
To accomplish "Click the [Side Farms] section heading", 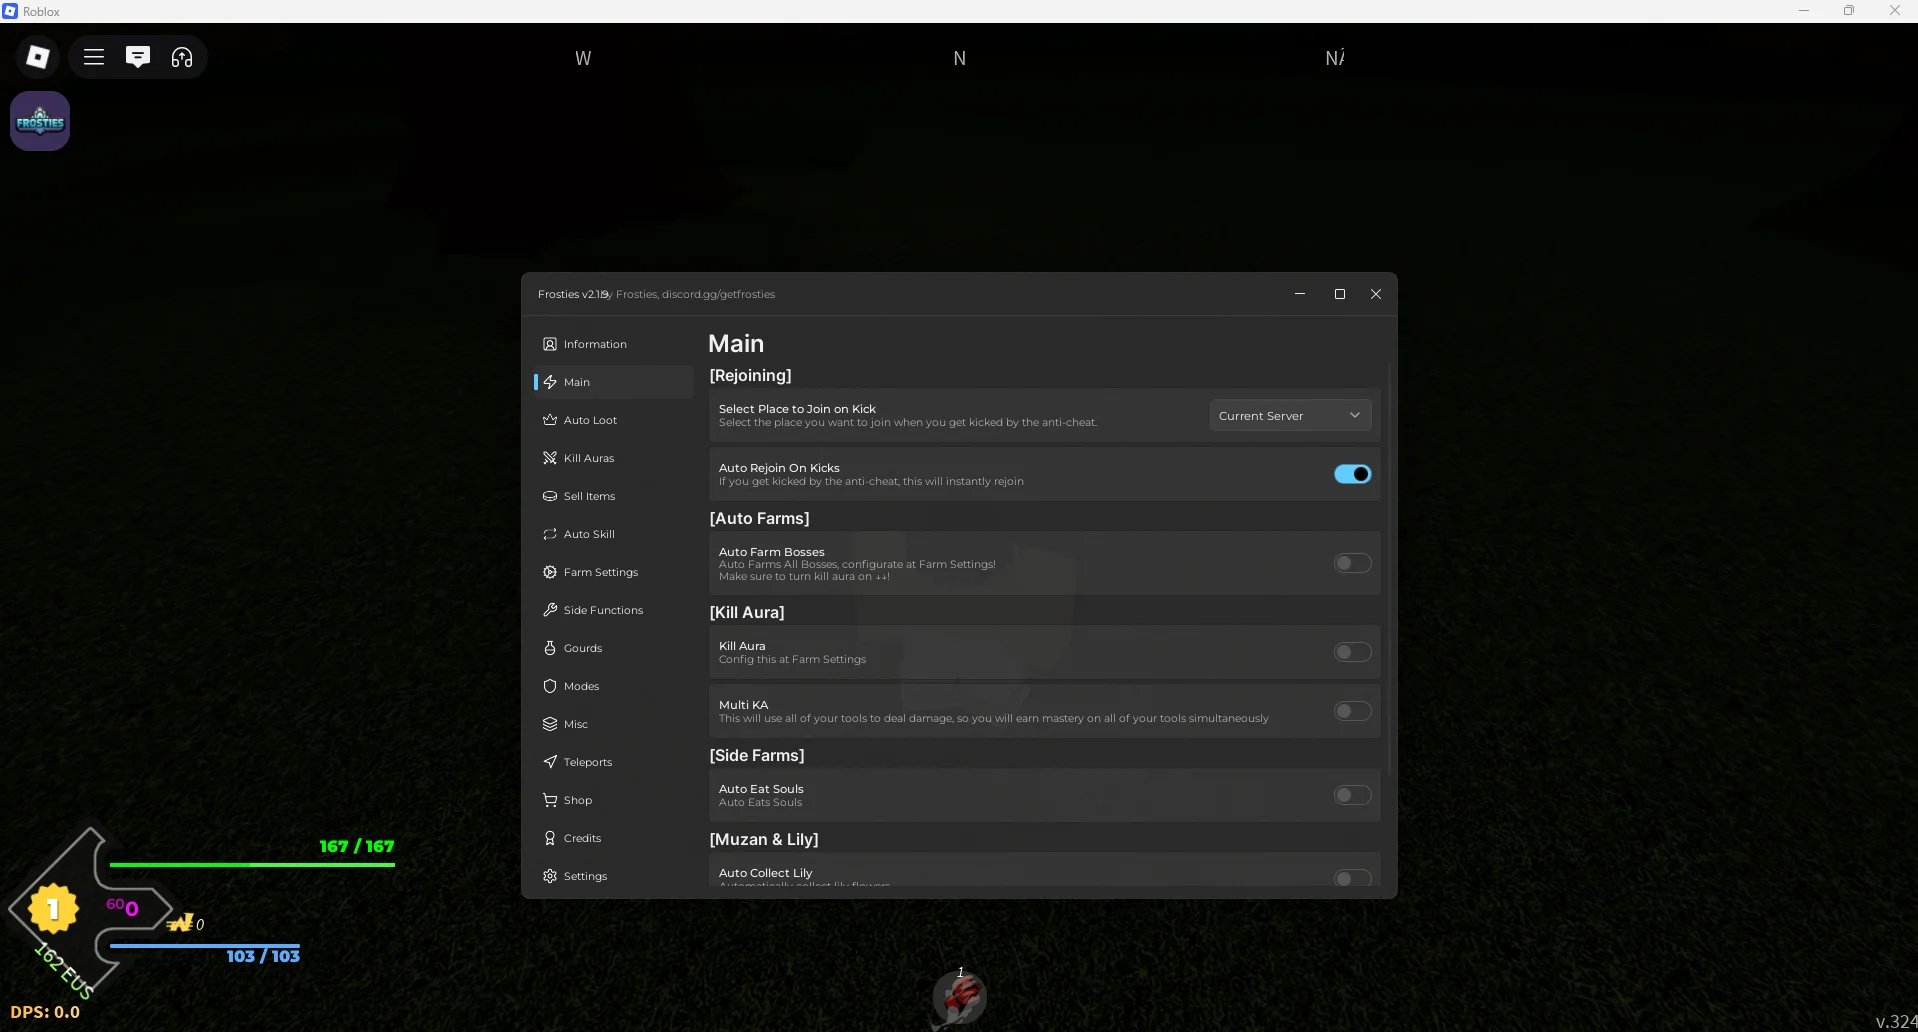I will 757,755.
